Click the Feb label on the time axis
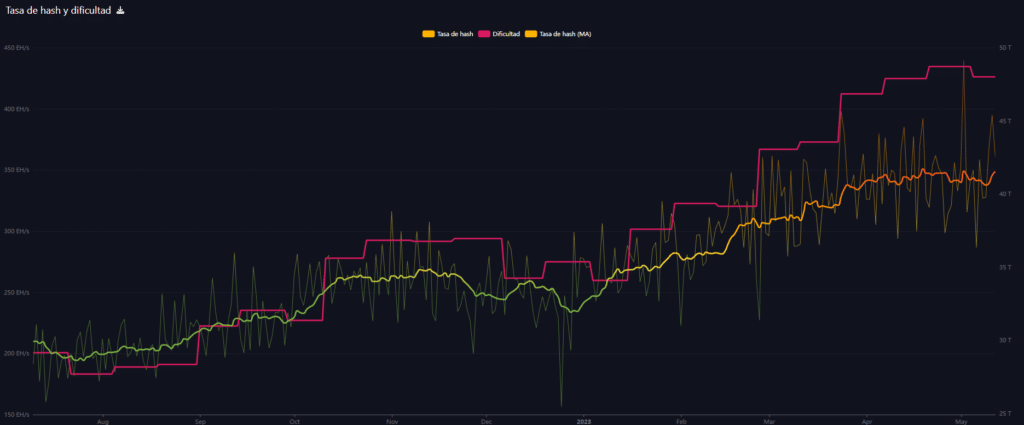The height and width of the screenshot is (425, 1024). click(680, 422)
